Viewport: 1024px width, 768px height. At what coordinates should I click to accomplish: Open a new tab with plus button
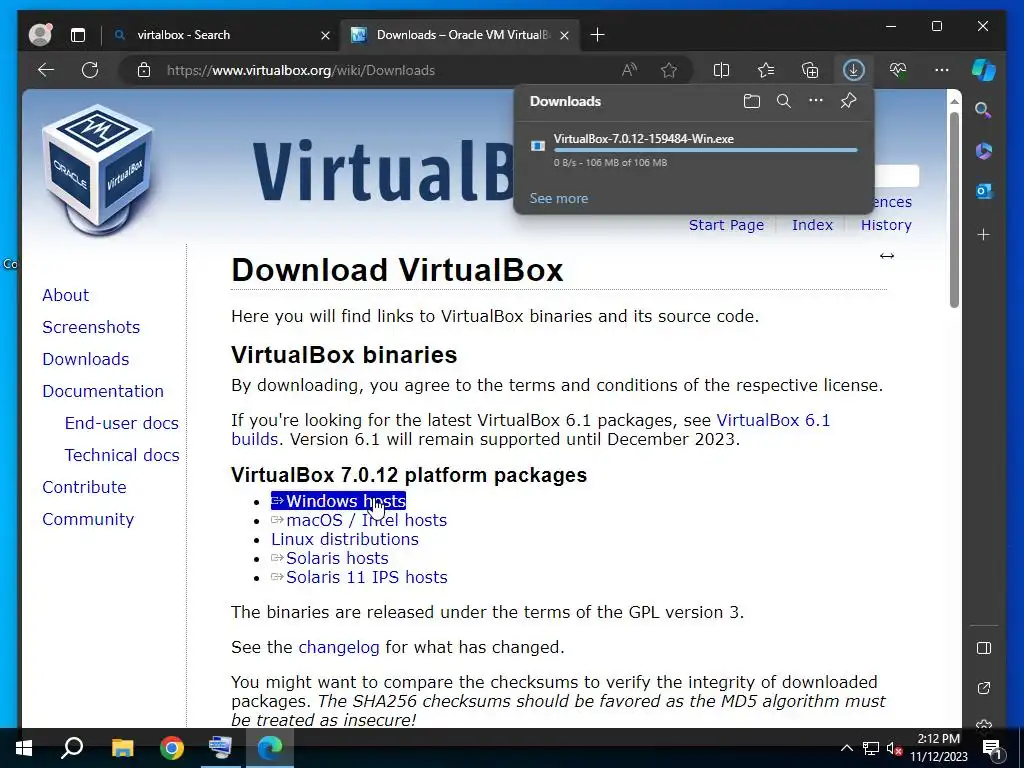click(597, 35)
